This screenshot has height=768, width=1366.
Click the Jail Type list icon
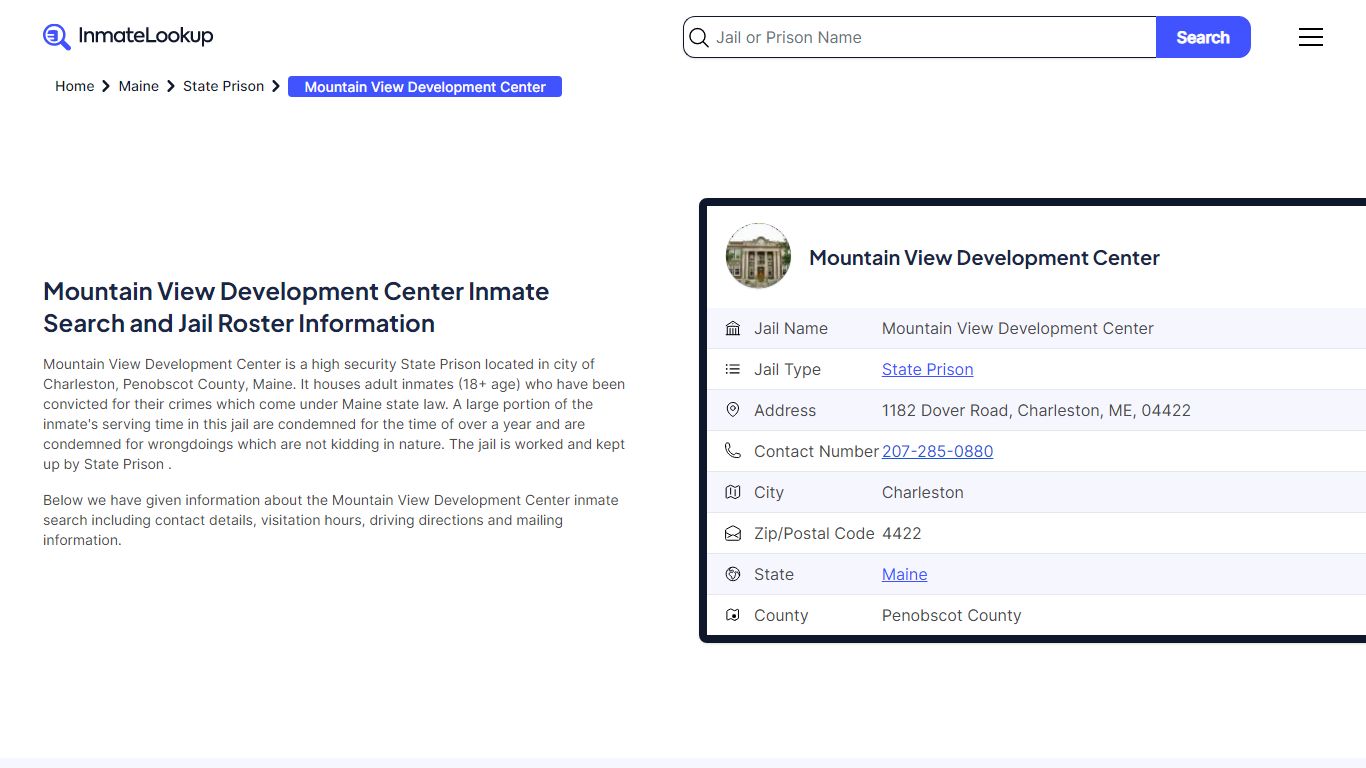click(733, 370)
